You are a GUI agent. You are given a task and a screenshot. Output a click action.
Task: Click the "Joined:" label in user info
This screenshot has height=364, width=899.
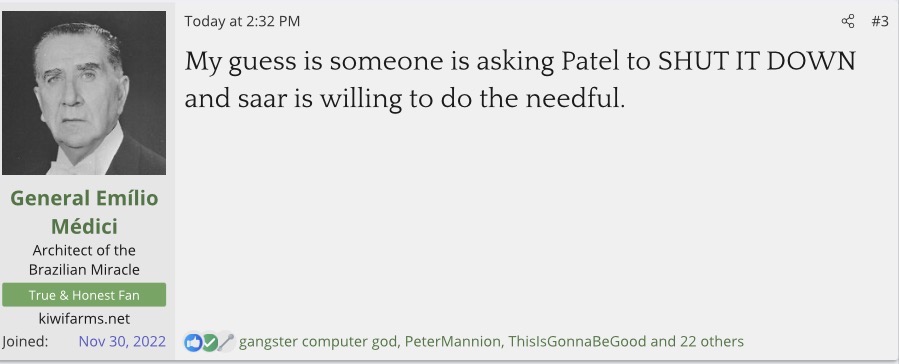[x=25, y=342]
